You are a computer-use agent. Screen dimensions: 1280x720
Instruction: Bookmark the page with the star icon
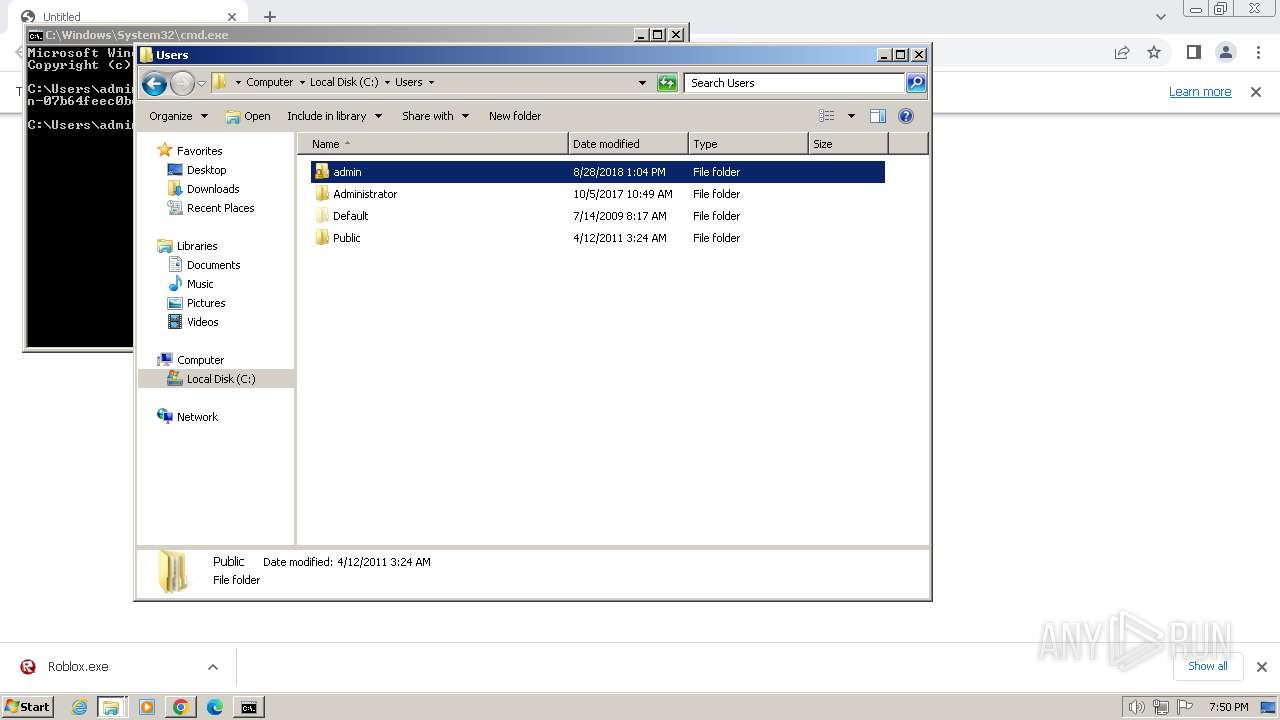(1154, 52)
